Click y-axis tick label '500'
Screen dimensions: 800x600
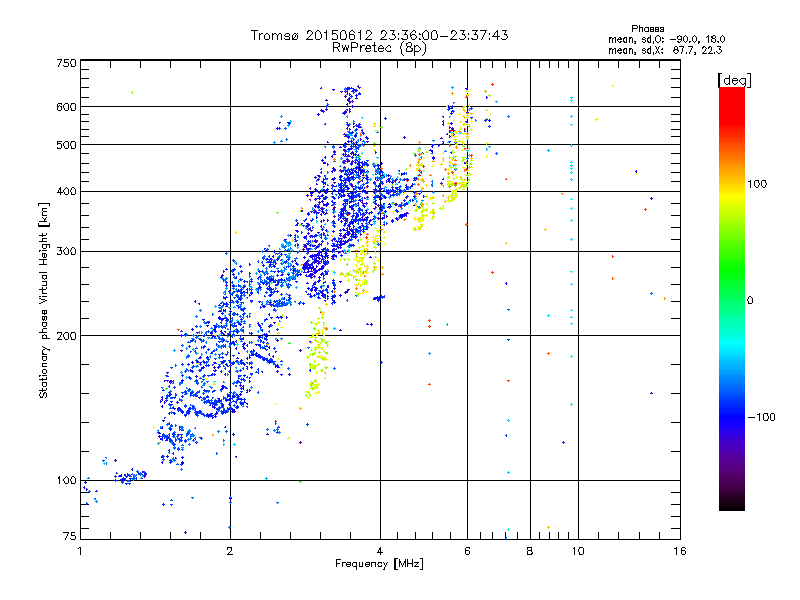(x=66, y=145)
